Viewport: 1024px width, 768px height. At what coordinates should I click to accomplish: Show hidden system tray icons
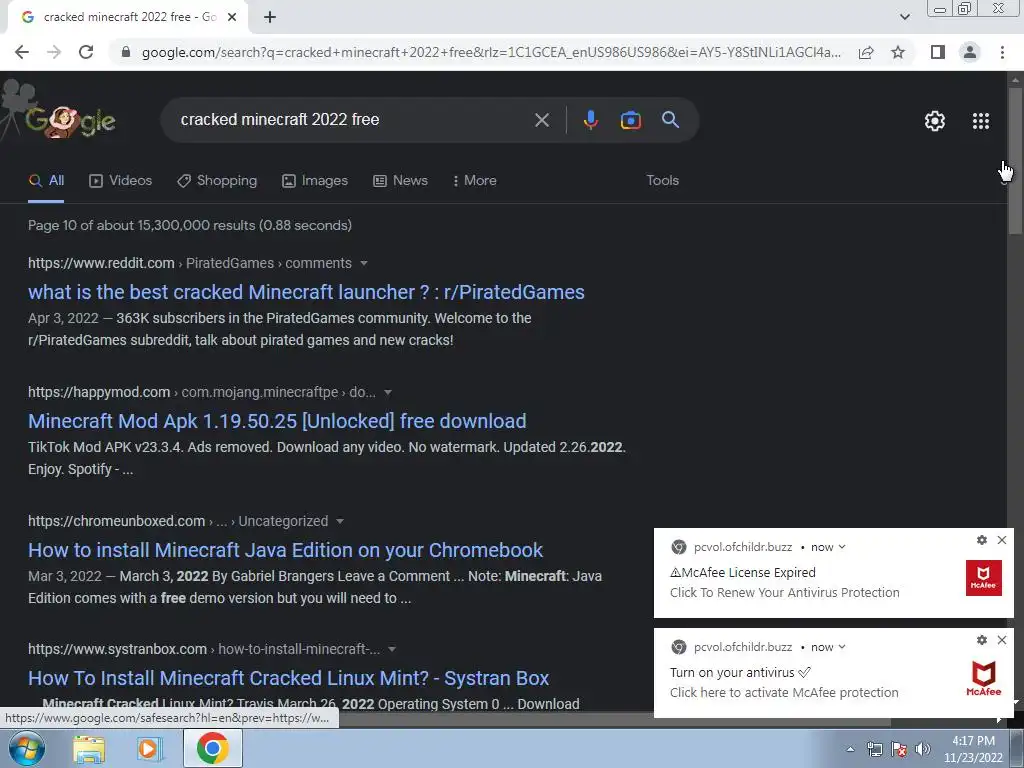(850, 749)
